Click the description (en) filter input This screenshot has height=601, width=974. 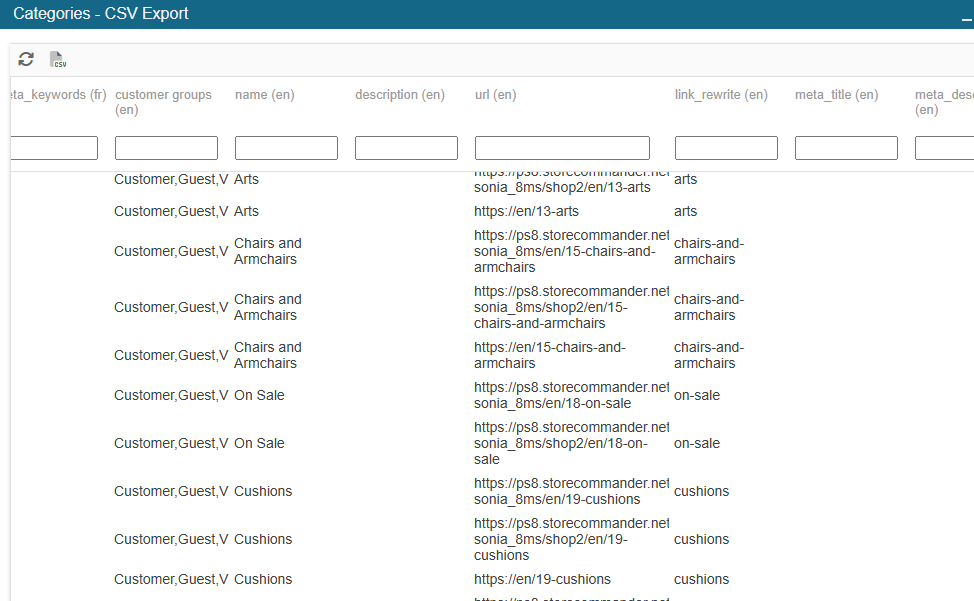point(406,148)
